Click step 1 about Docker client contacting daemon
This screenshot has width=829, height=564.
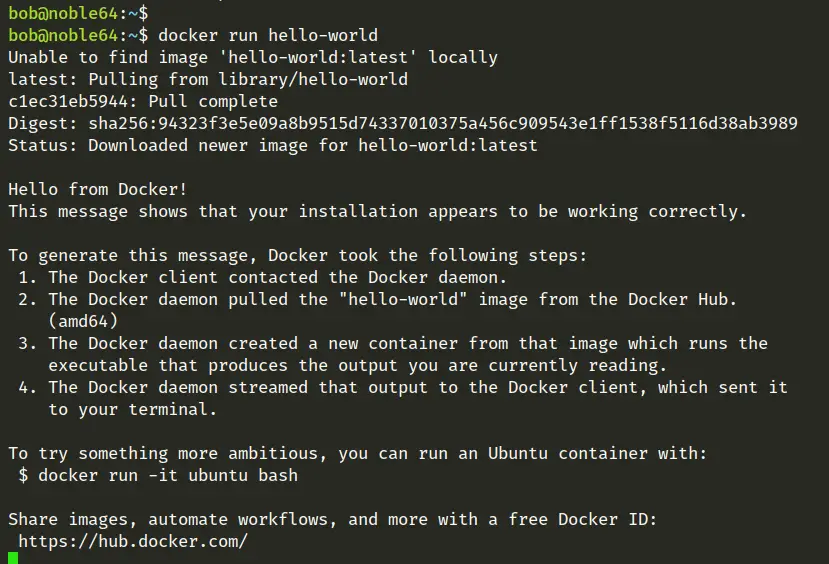263,277
